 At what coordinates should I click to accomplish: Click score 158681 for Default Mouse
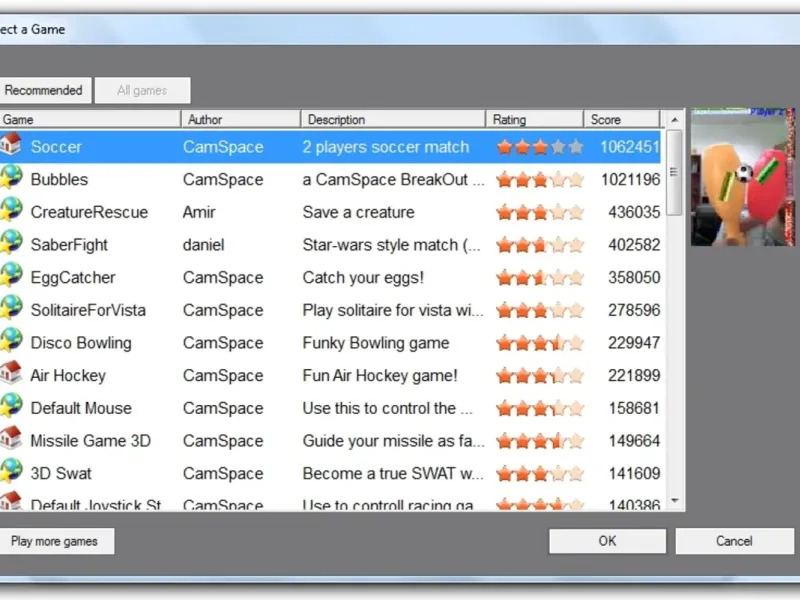[x=634, y=408]
